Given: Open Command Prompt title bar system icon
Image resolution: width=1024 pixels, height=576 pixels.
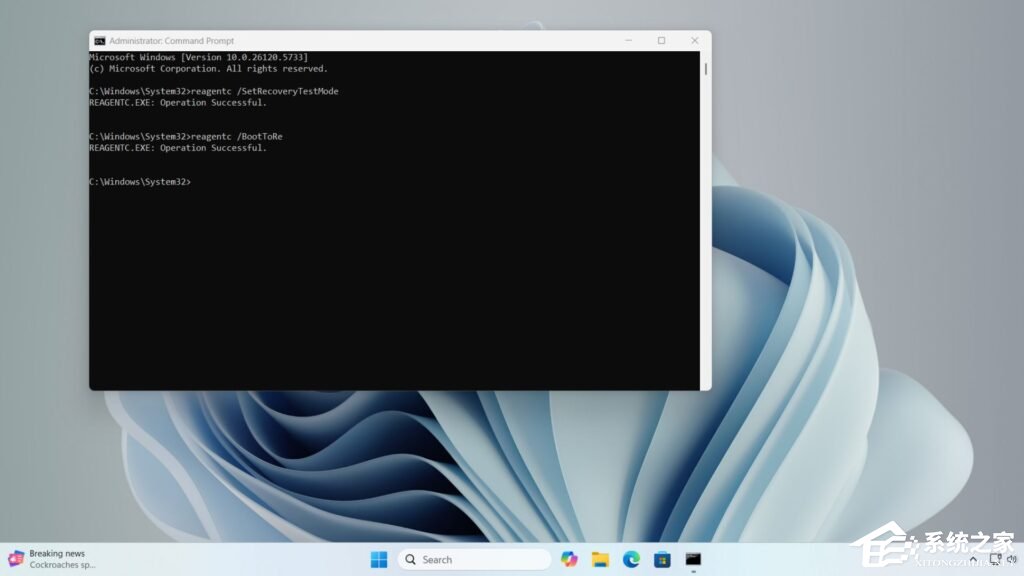Looking at the screenshot, I should [99, 41].
